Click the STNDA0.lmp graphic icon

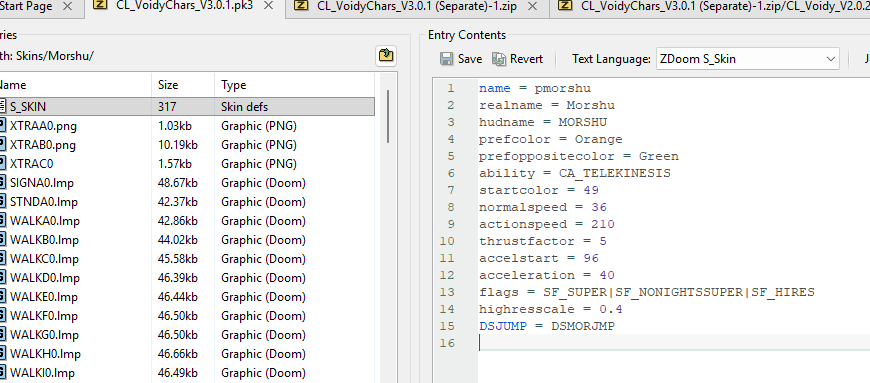tap(2, 201)
